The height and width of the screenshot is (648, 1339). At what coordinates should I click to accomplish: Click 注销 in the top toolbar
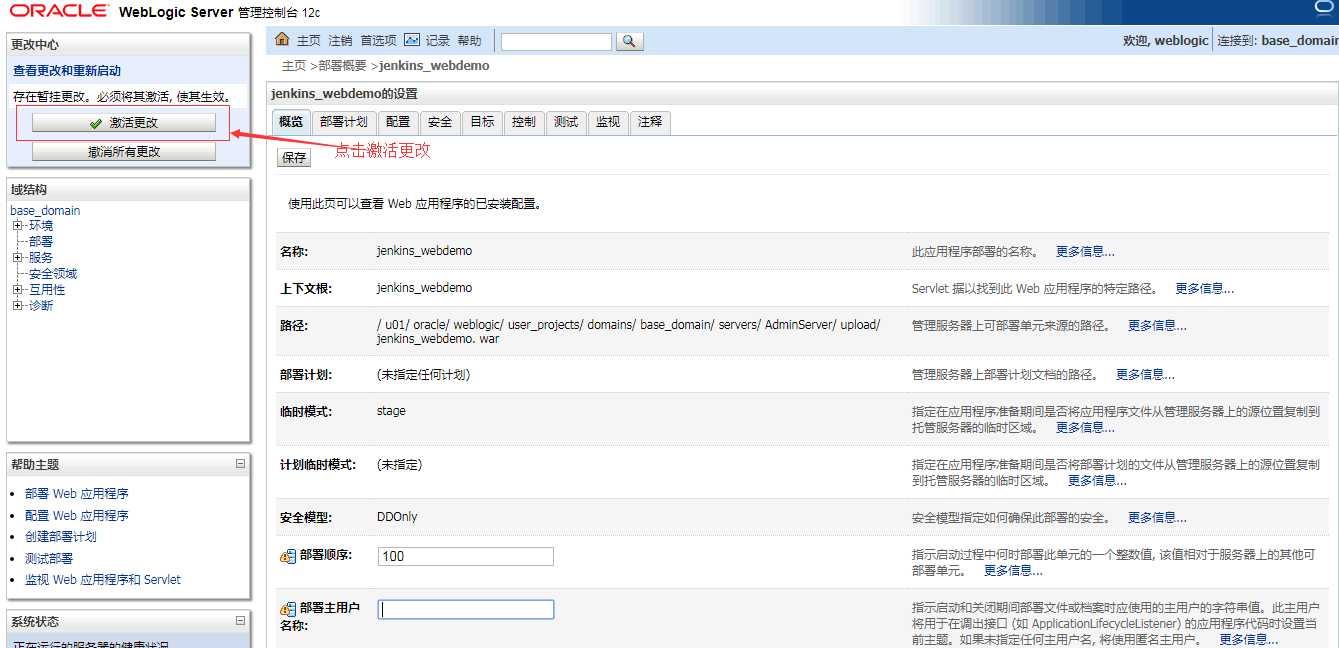[x=340, y=41]
